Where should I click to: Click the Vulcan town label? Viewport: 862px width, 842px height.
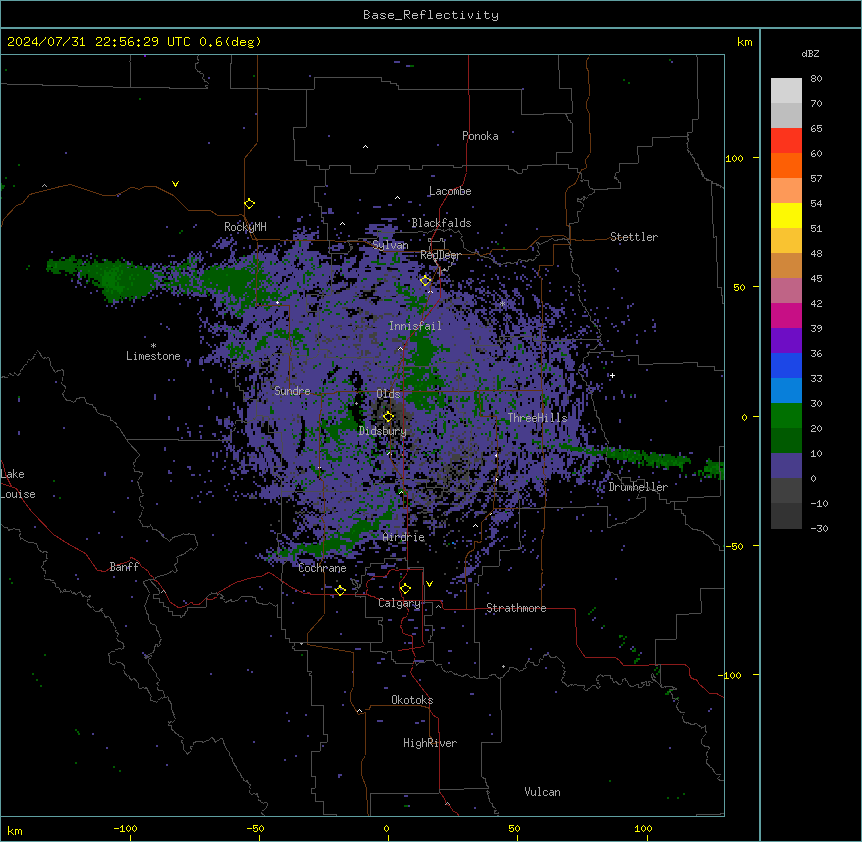[543, 792]
